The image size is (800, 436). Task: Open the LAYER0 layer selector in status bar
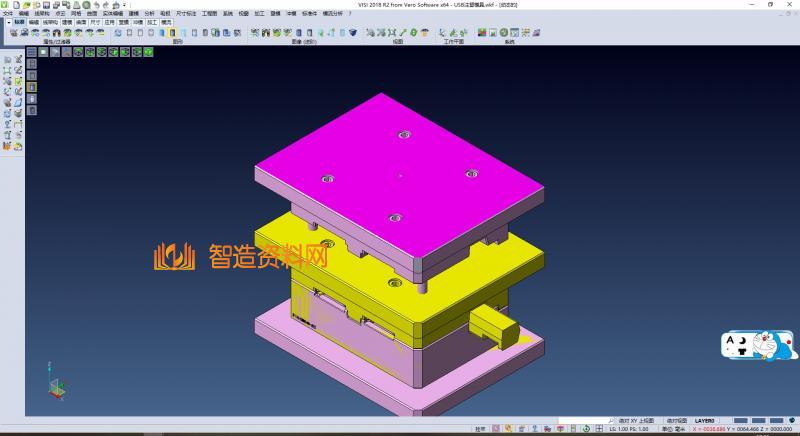coord(706,421)
